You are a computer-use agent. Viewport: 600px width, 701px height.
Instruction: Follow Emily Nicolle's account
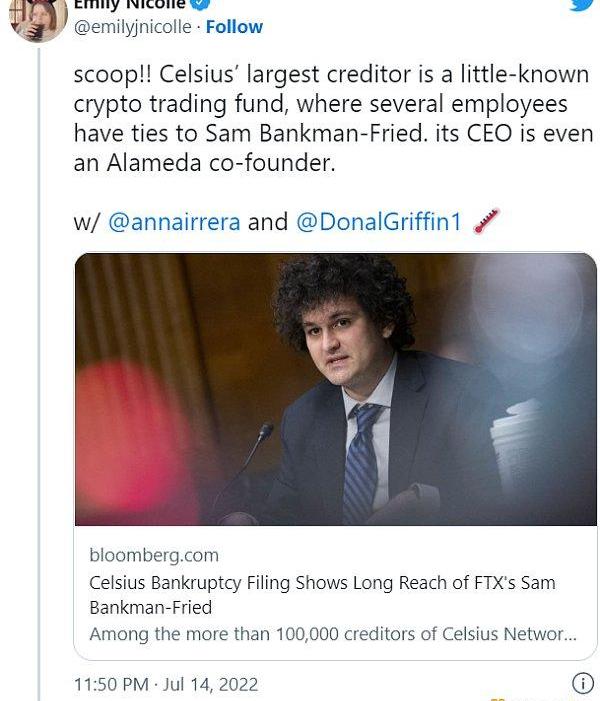[x=234, y=27]
